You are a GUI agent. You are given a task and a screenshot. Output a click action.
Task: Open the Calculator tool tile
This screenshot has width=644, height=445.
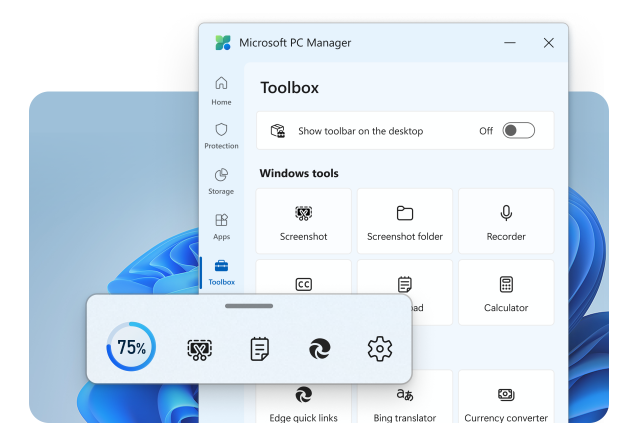pos(506,292)
